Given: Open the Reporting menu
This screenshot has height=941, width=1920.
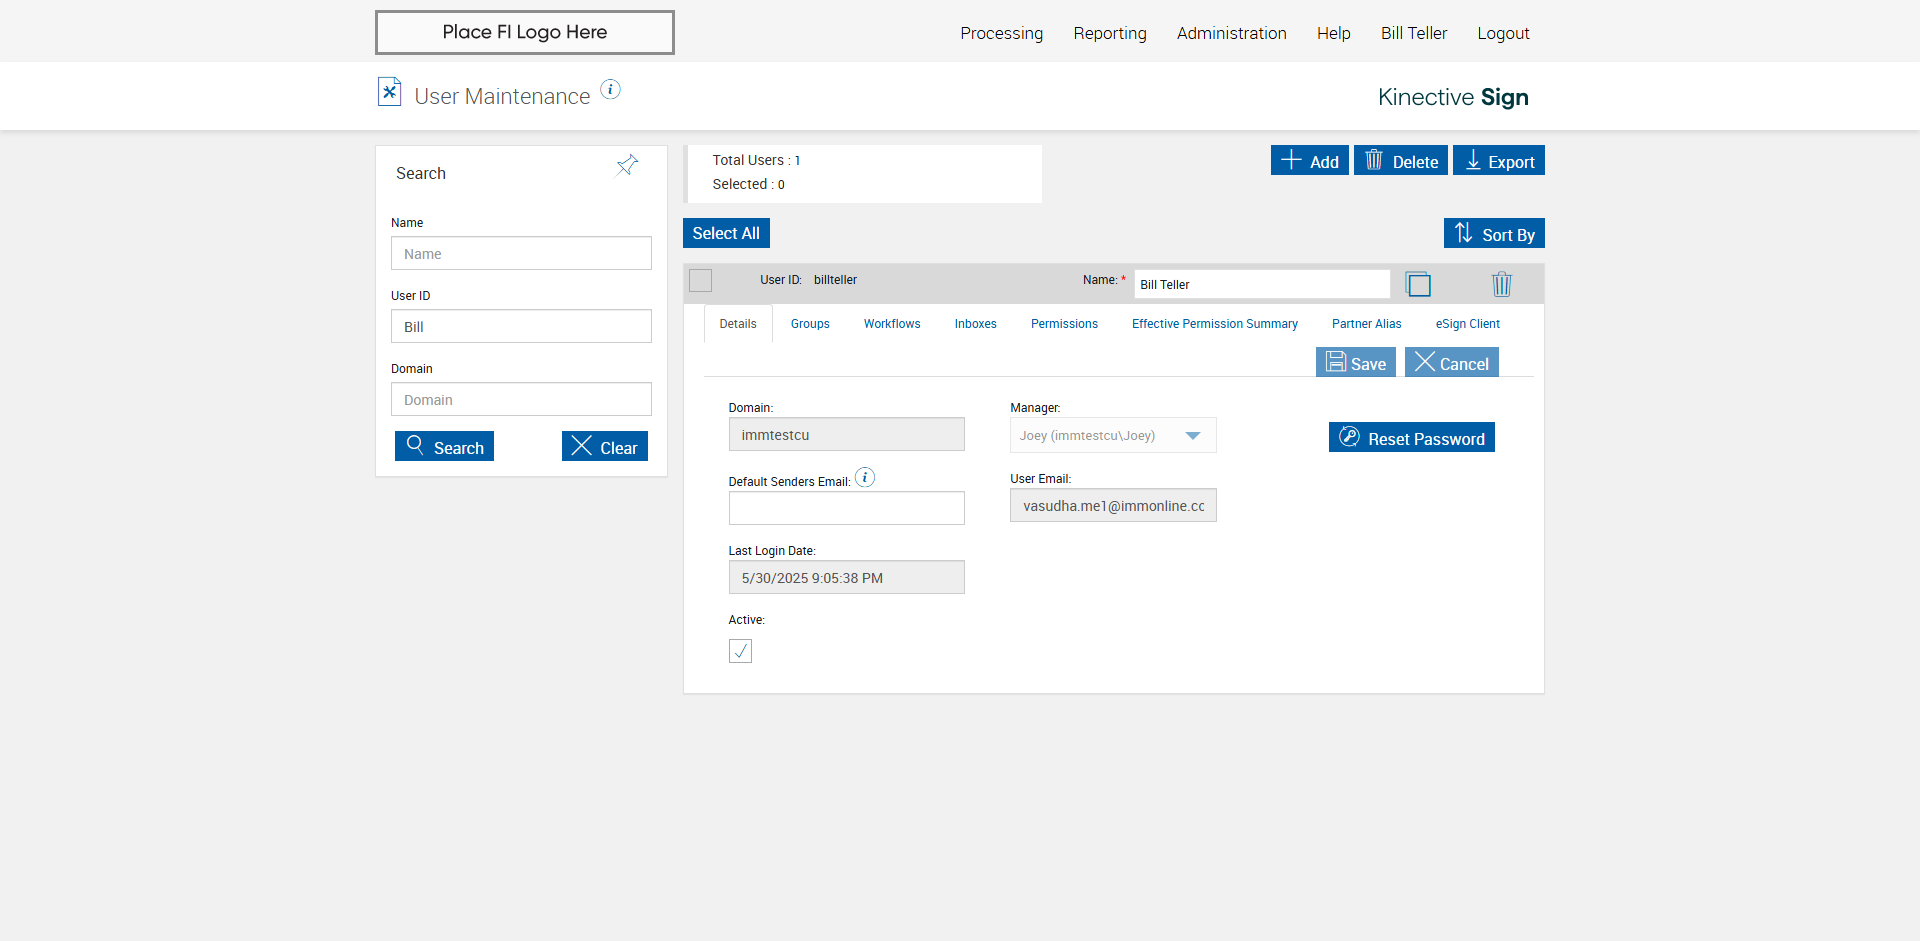Looking at the screenshot, I should click(1109, 33).
